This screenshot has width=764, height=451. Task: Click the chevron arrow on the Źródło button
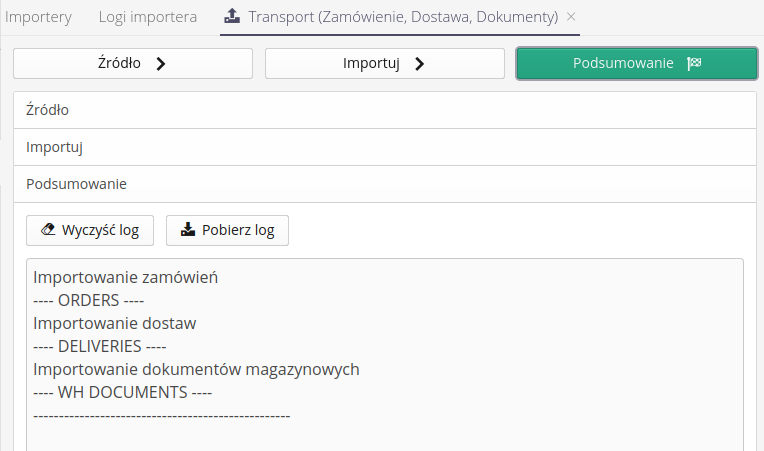[x=160, y=63]
